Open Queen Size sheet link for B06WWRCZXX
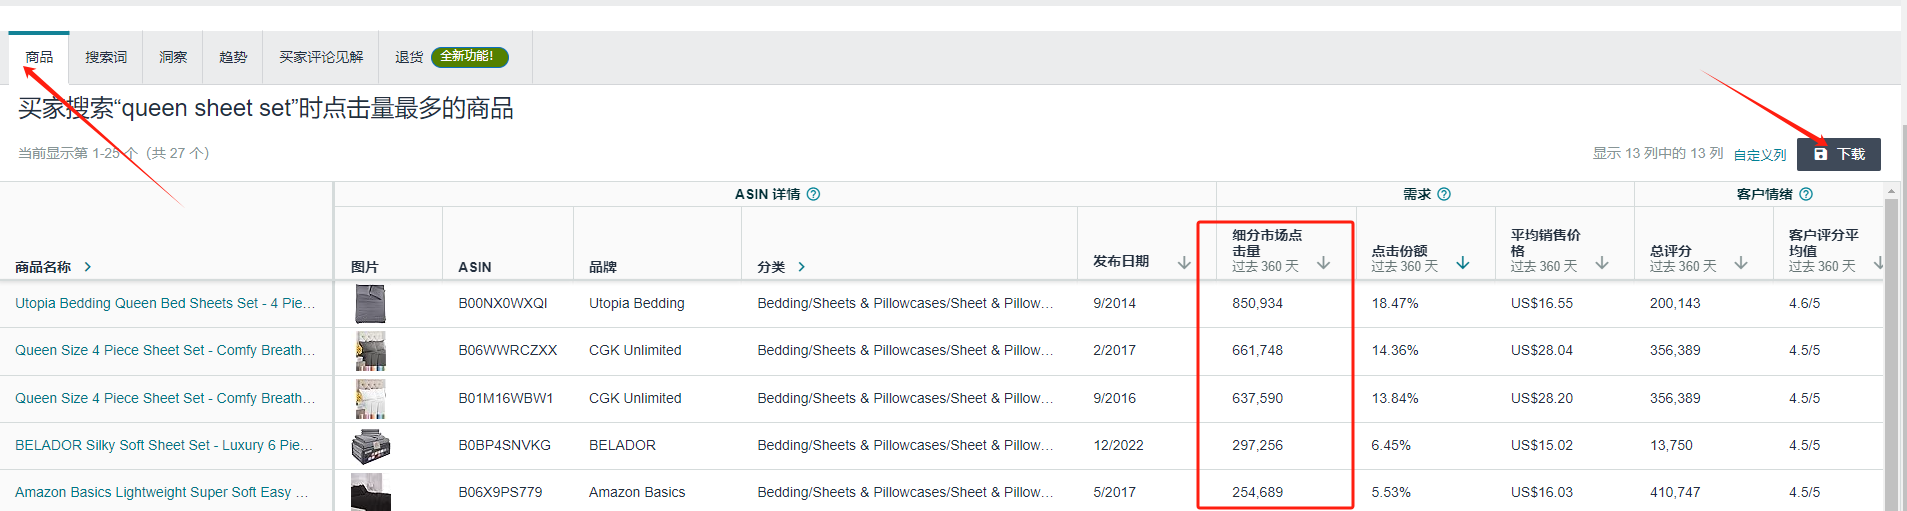1907x511 pixels. 165,350
